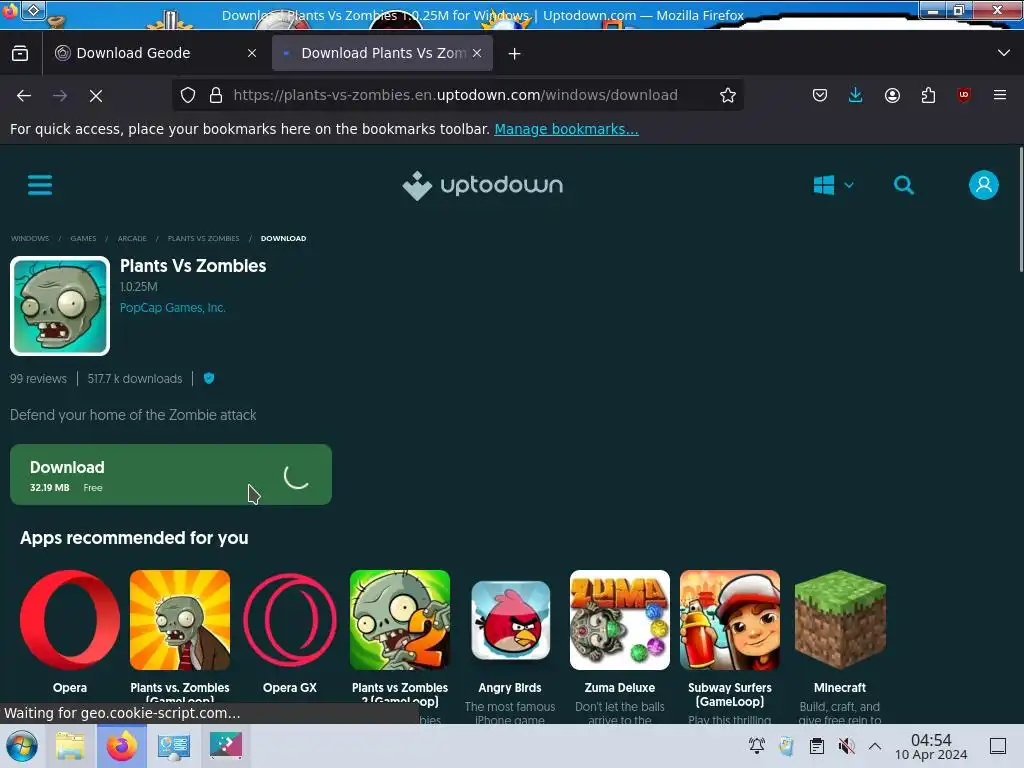Expand the list all tabs chevron
Image resolution: width=1024 pixels, height=768 pixels.
click(1004, 53)
